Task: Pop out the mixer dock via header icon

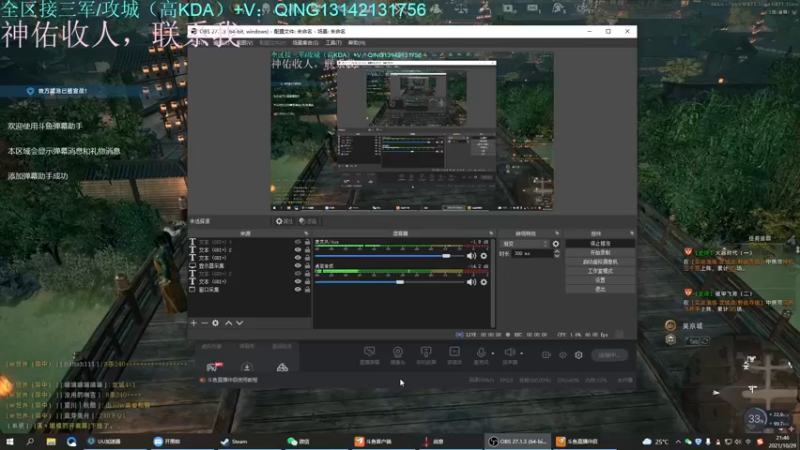Action: click(x=491, y=233)
